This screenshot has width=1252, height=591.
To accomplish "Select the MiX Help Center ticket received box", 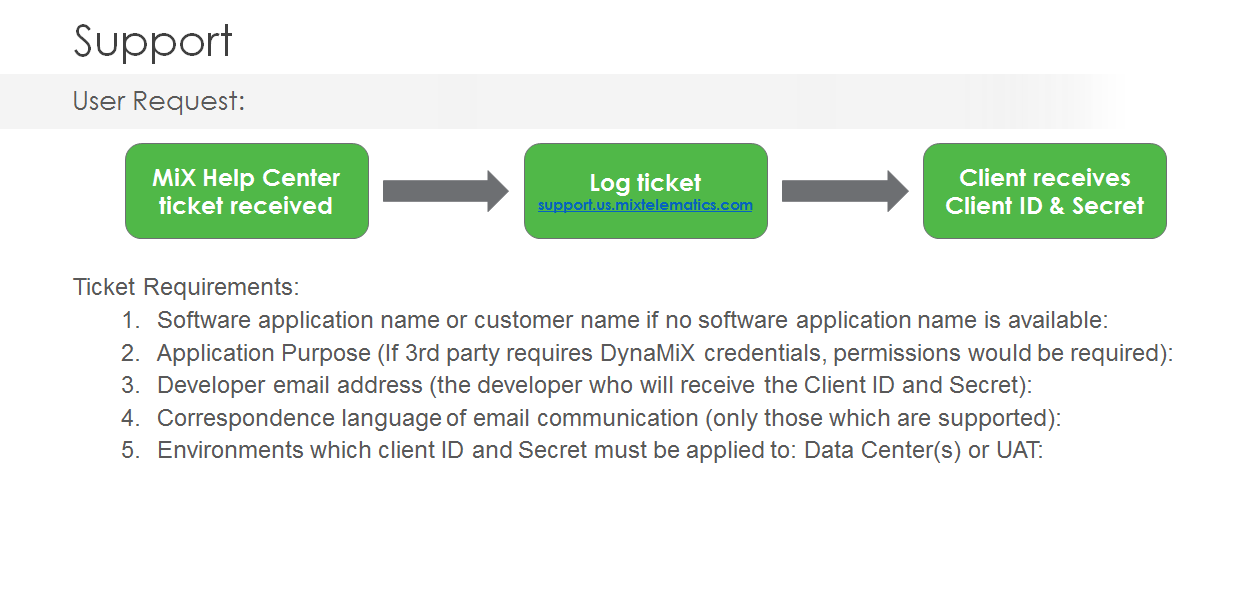I will click(246, 191).
